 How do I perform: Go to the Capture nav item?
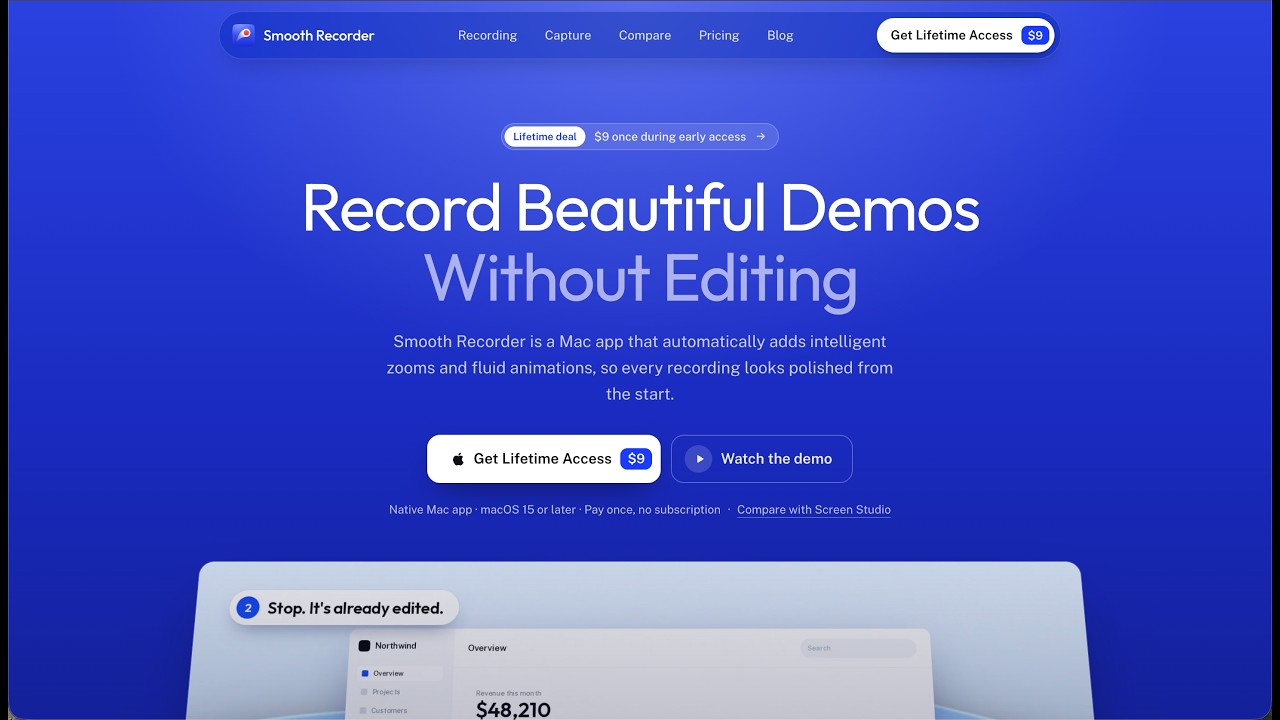click(x=568, y=35)
